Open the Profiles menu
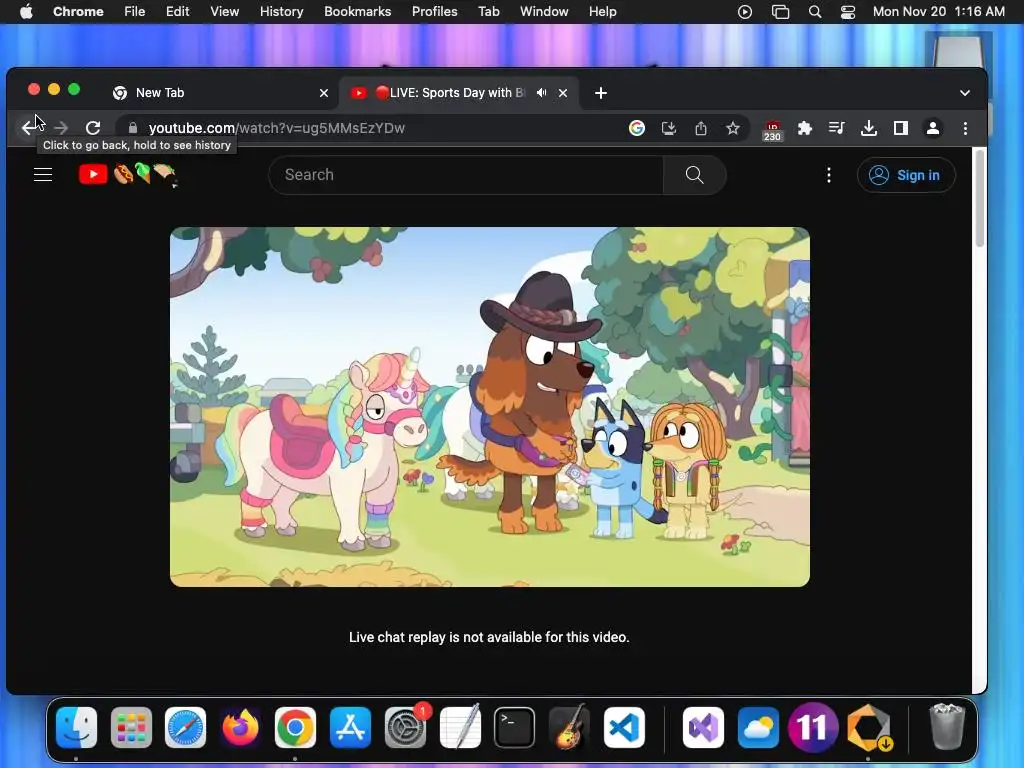The image size is (1024, 768). [434, 12]
